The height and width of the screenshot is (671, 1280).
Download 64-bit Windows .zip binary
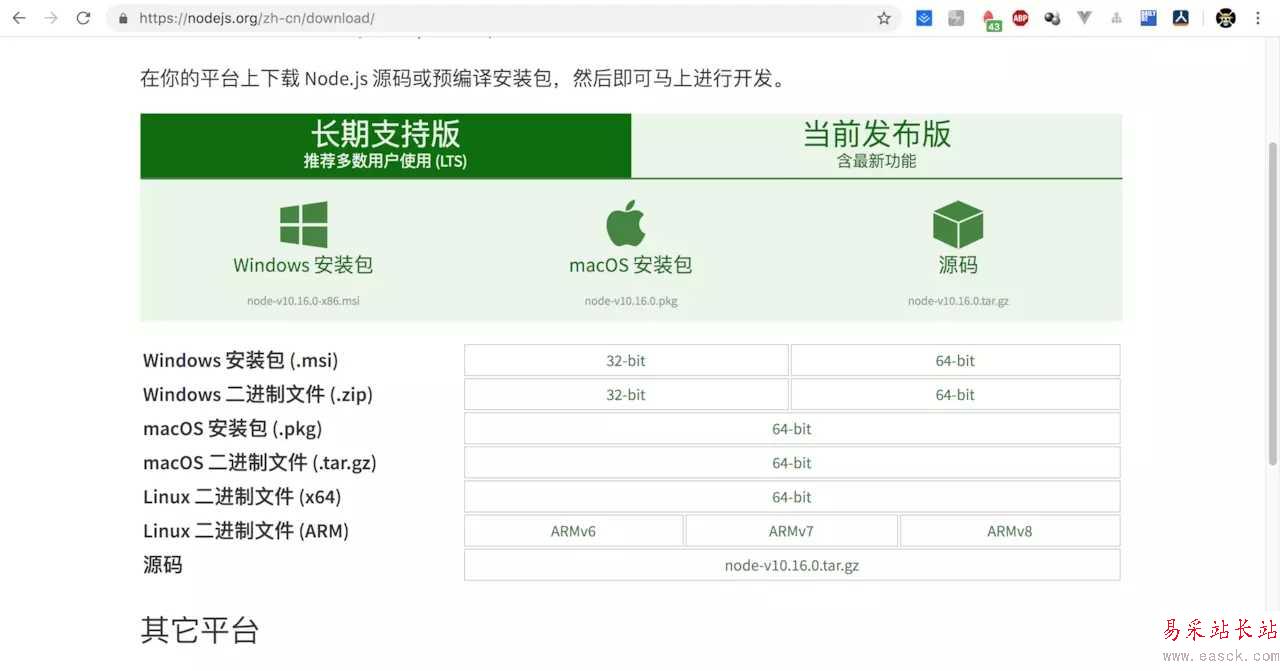[x=955, y=394]
